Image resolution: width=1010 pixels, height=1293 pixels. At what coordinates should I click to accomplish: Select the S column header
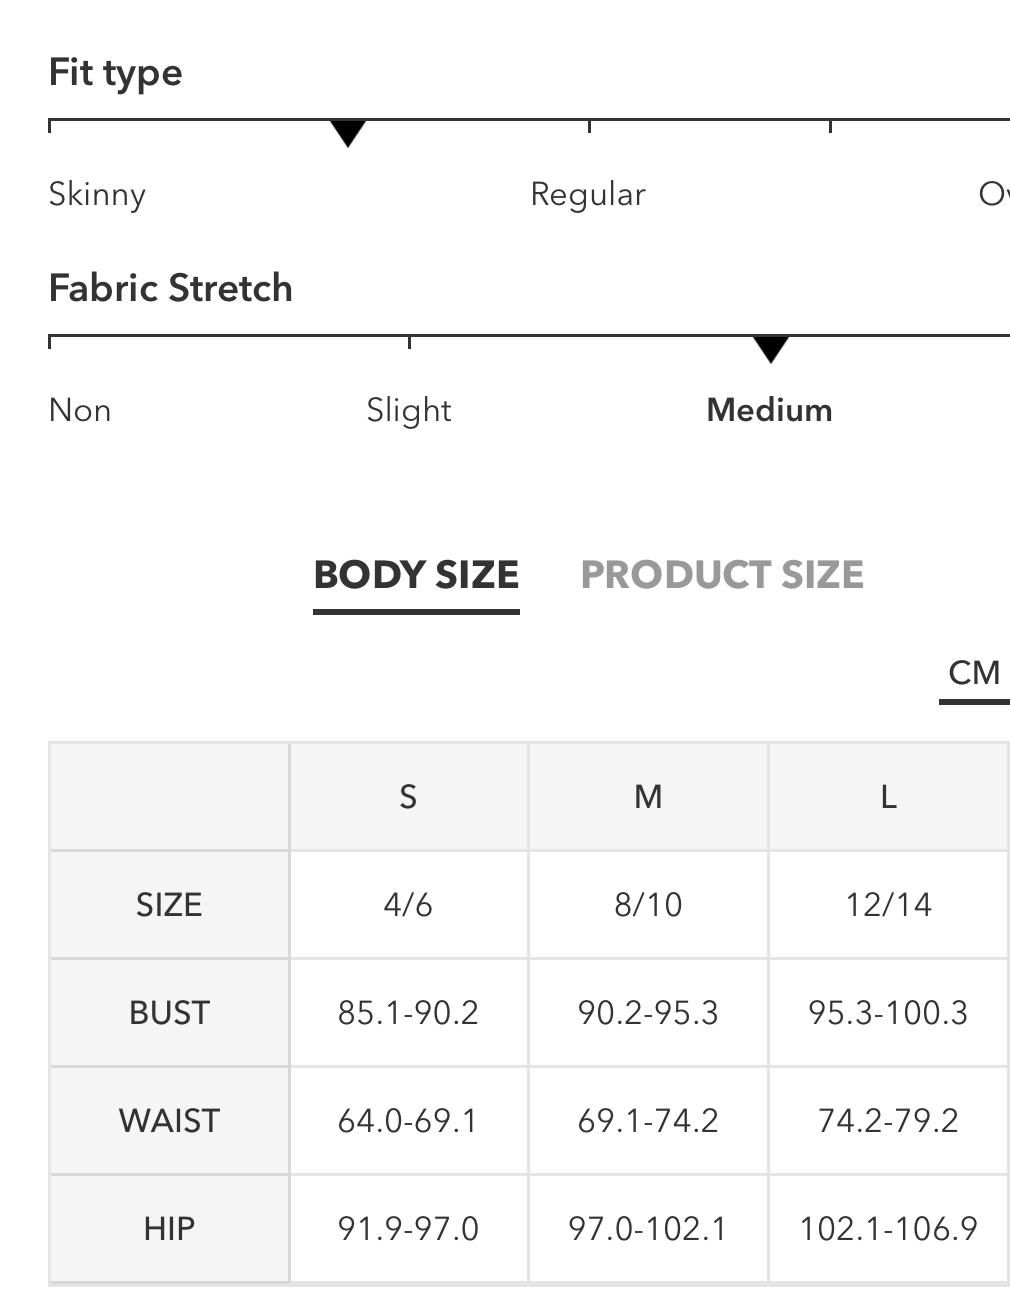[x=408, y=797]
